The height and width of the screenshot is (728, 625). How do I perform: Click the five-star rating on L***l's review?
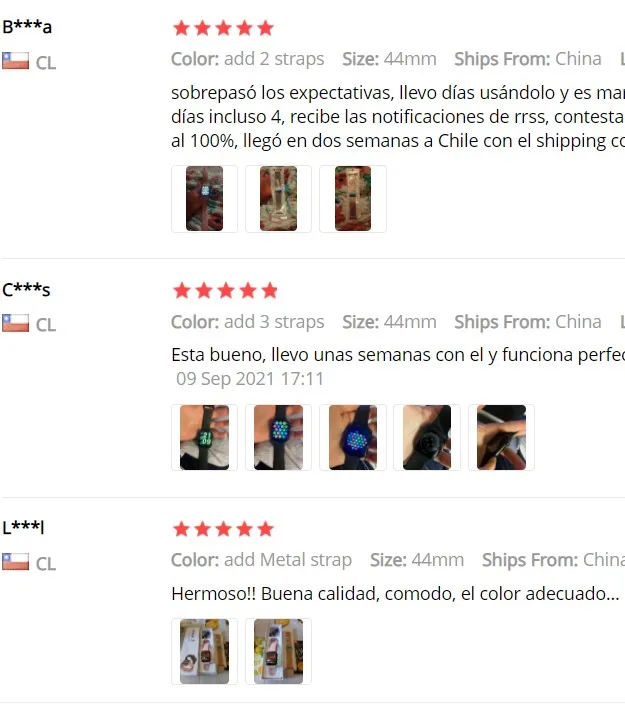(223, 529)
